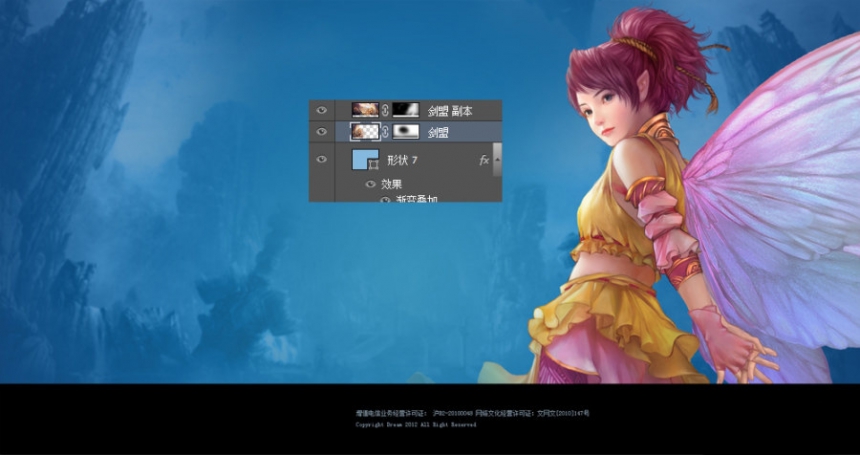
Task: Collapse effects arrow beside the fx icon
Action: point(497,160)
